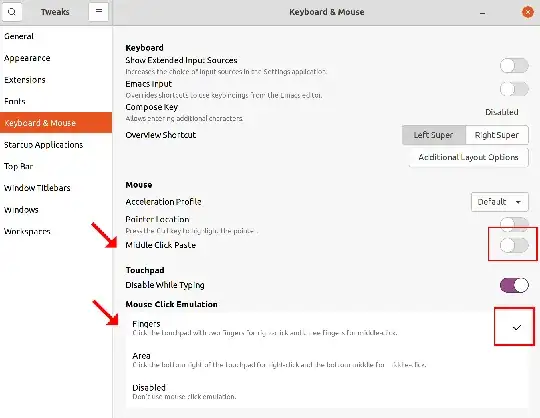Open Startup Applications in sidebar

click(x=56, y=145)
